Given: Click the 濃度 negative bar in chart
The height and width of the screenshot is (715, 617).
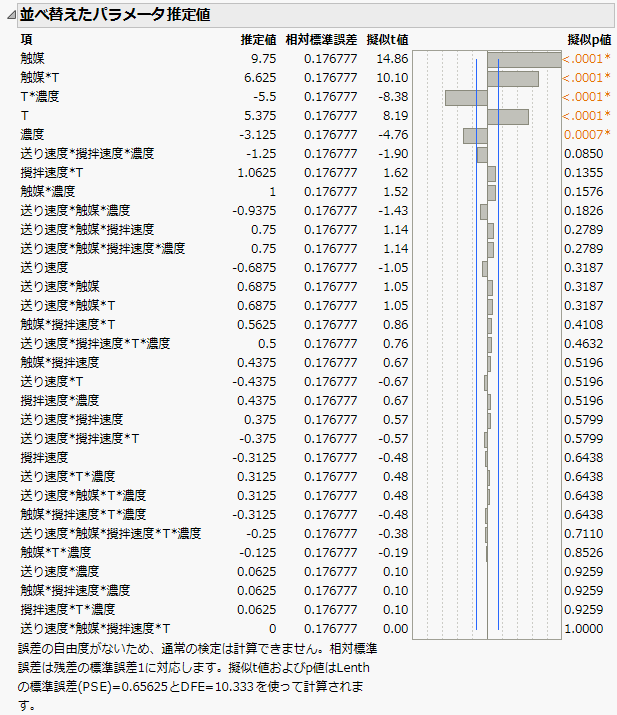Looking at the screenshot, I should click(x=475, y=136).
